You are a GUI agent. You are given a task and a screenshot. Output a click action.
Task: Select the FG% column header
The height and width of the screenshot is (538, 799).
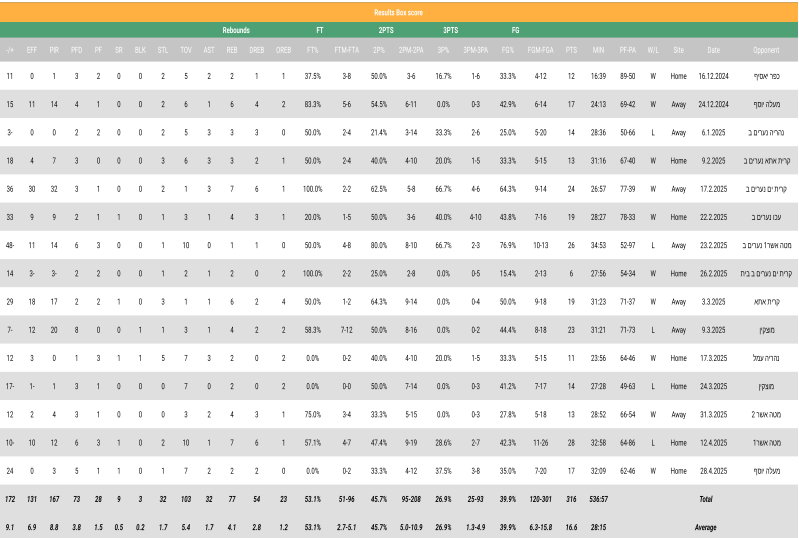[x=508, y=50]
